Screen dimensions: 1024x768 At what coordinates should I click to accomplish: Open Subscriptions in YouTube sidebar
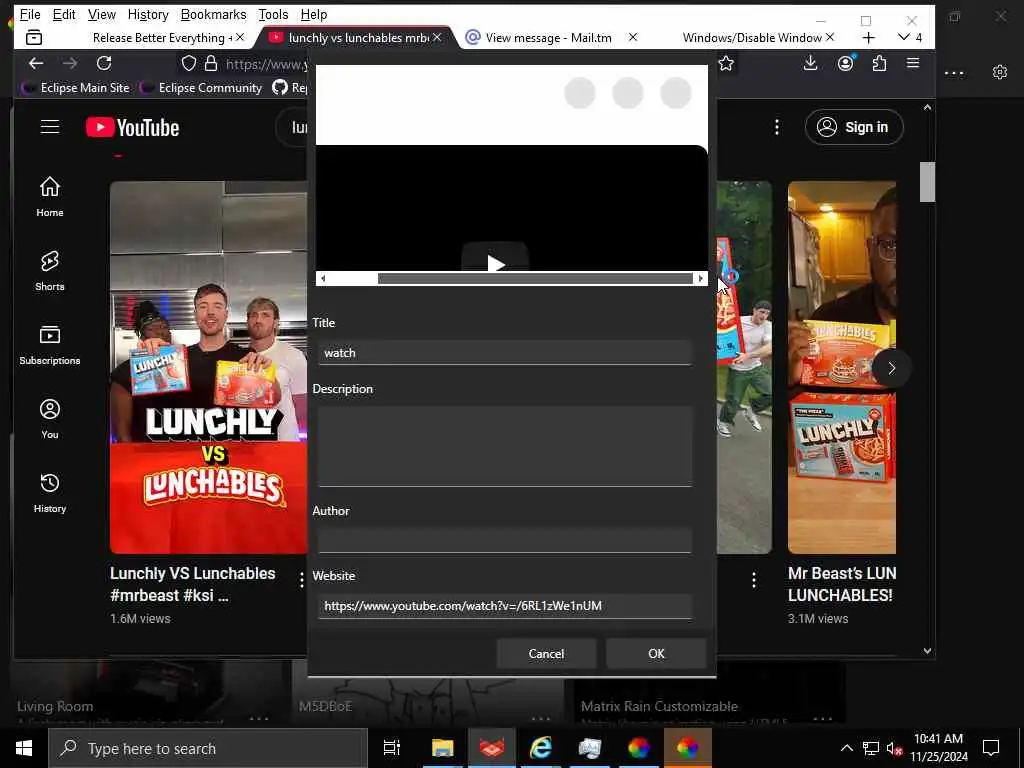(50, 345)
